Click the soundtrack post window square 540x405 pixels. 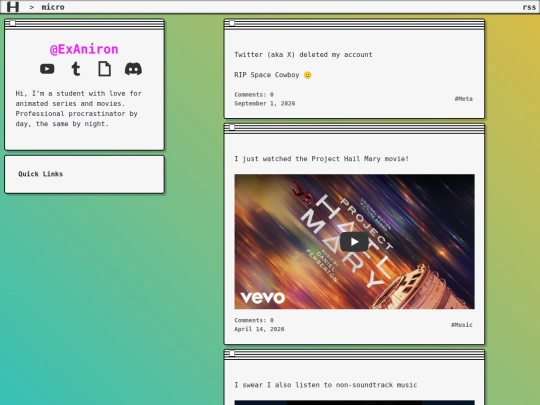tap(232, 354)
